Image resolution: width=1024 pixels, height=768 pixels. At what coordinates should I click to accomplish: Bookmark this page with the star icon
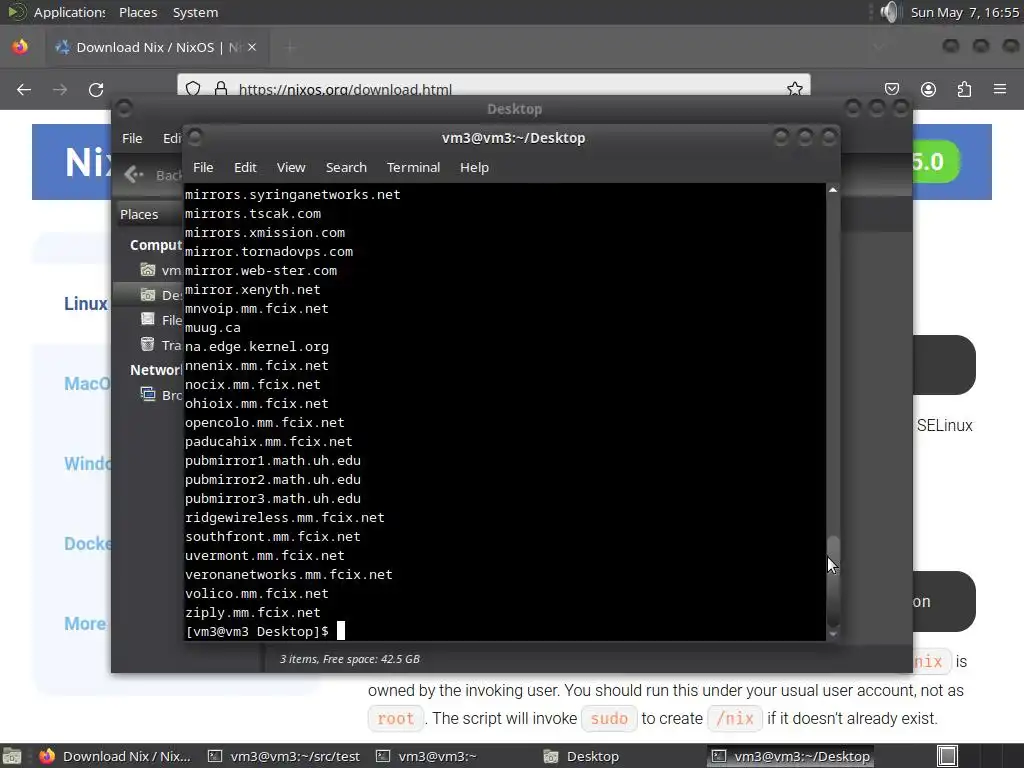coord(795,89)
